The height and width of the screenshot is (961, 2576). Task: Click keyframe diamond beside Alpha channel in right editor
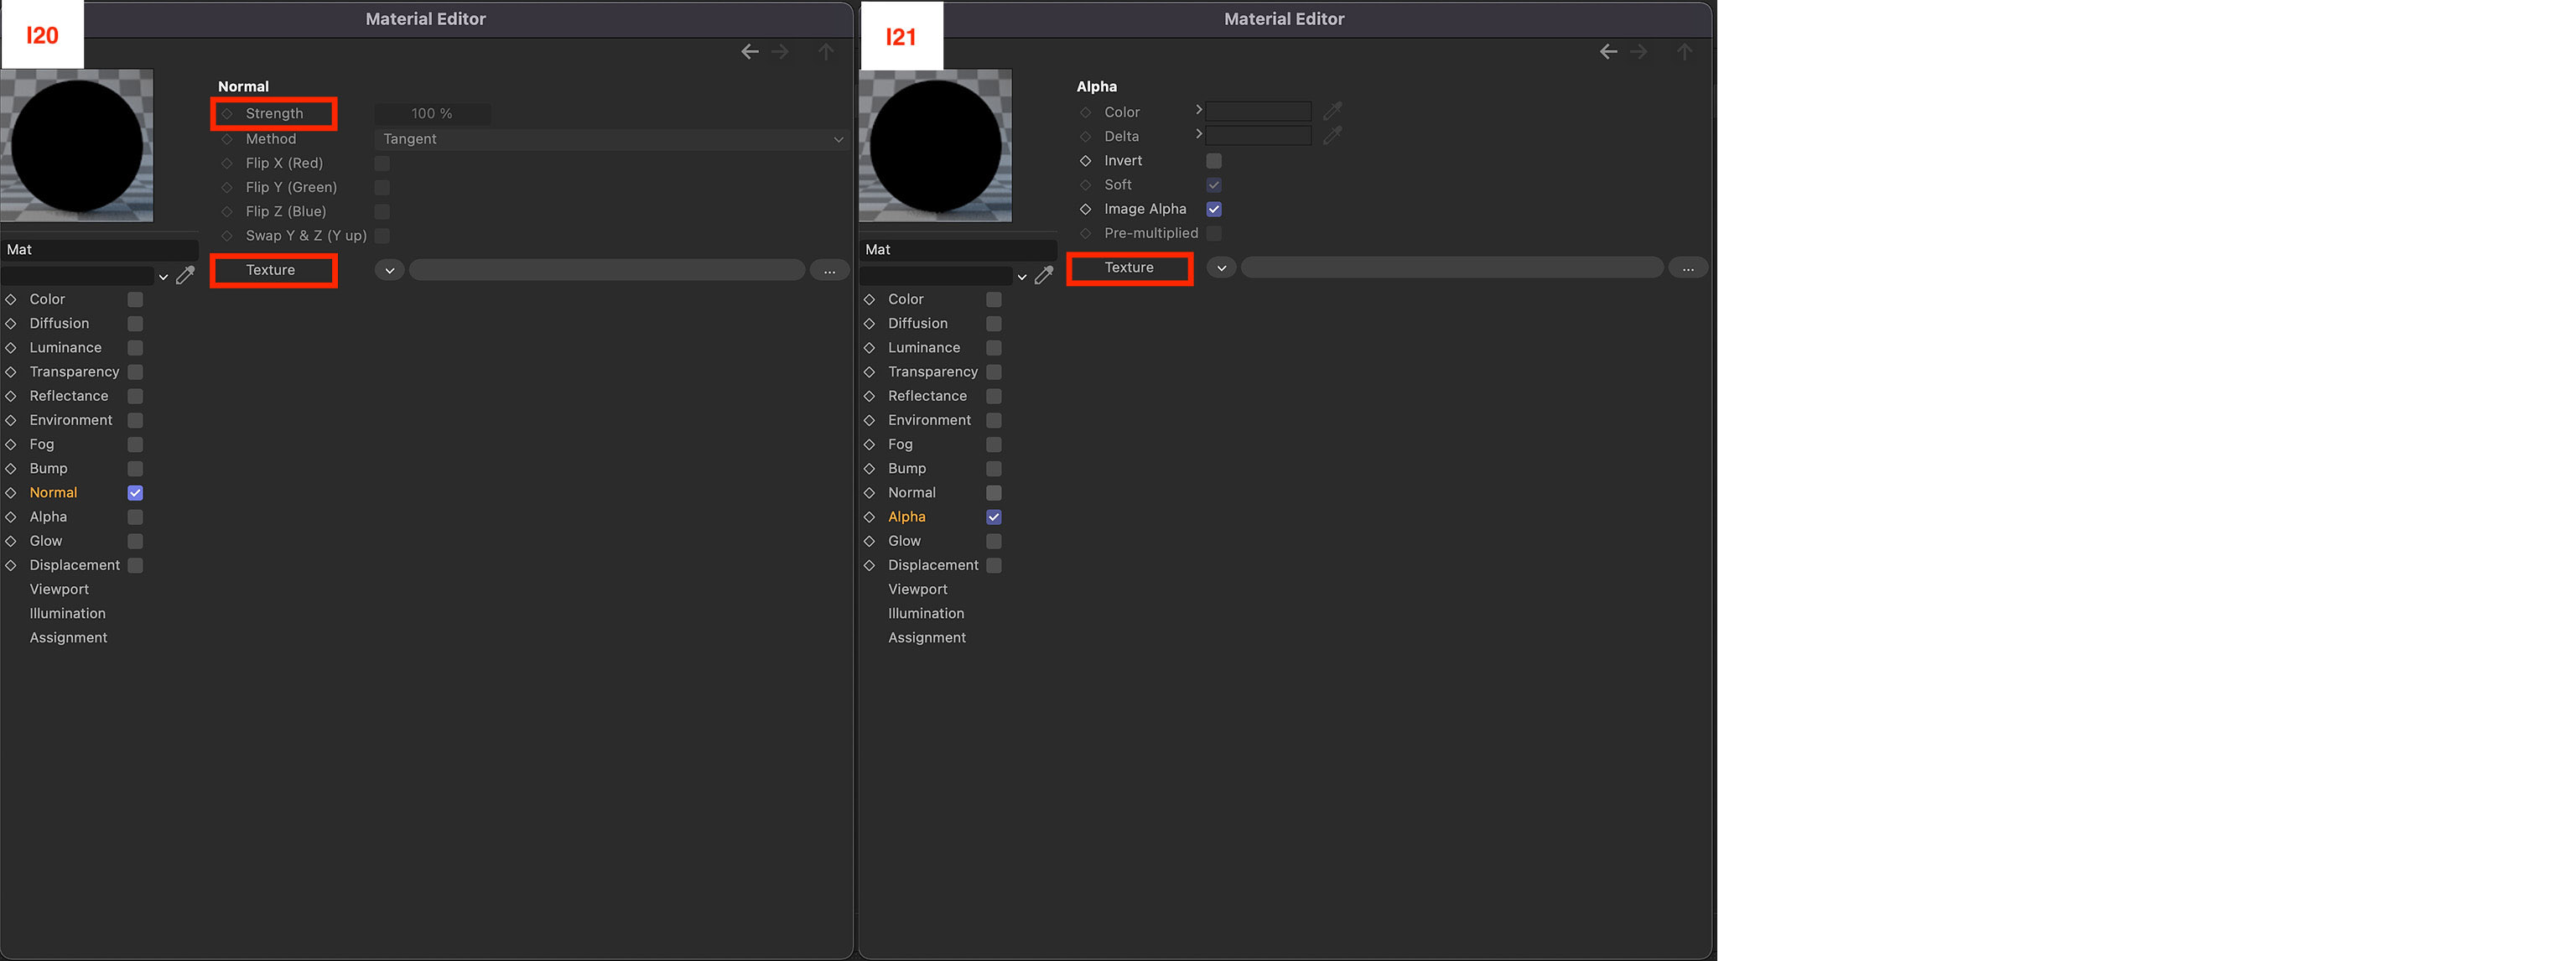point(870,517)
